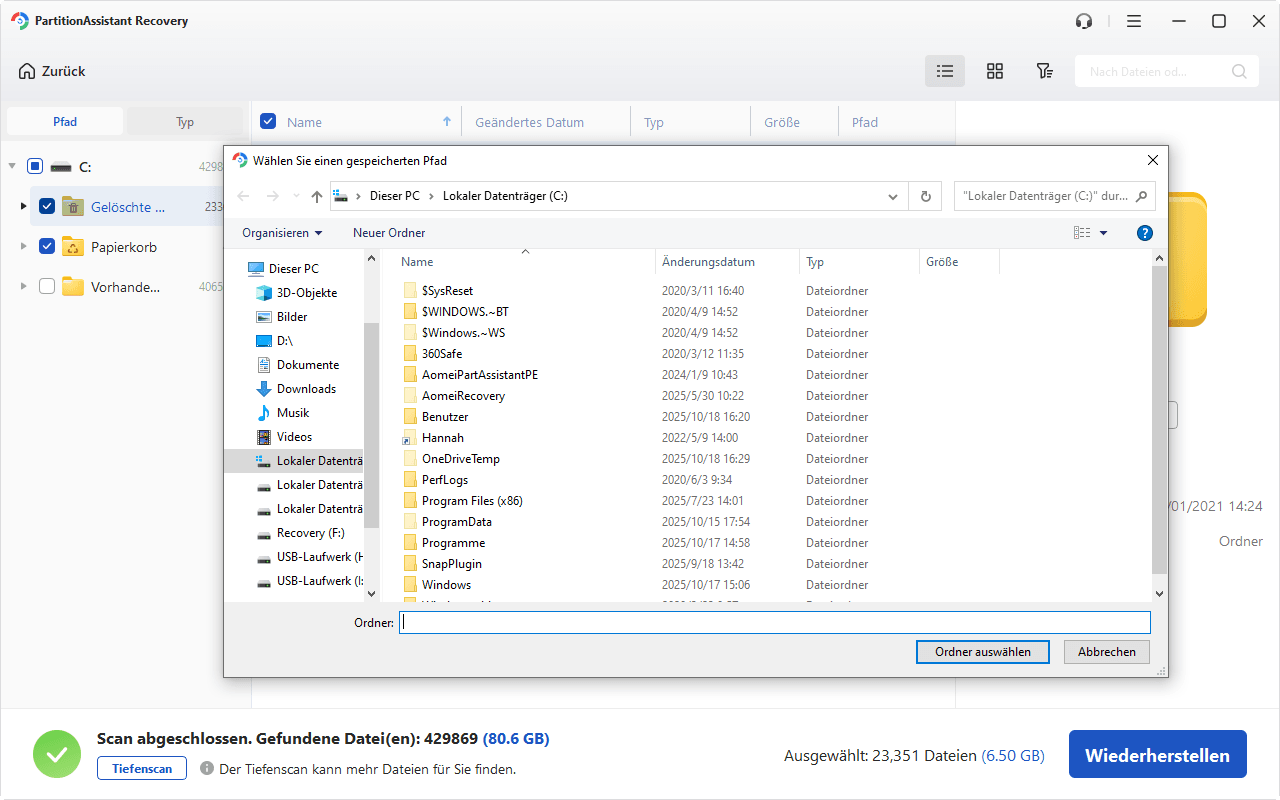Screen dimensions: 1280x800
Task: Uncheck the Gelöschte folder checkbox
Action: pos(47,207)
